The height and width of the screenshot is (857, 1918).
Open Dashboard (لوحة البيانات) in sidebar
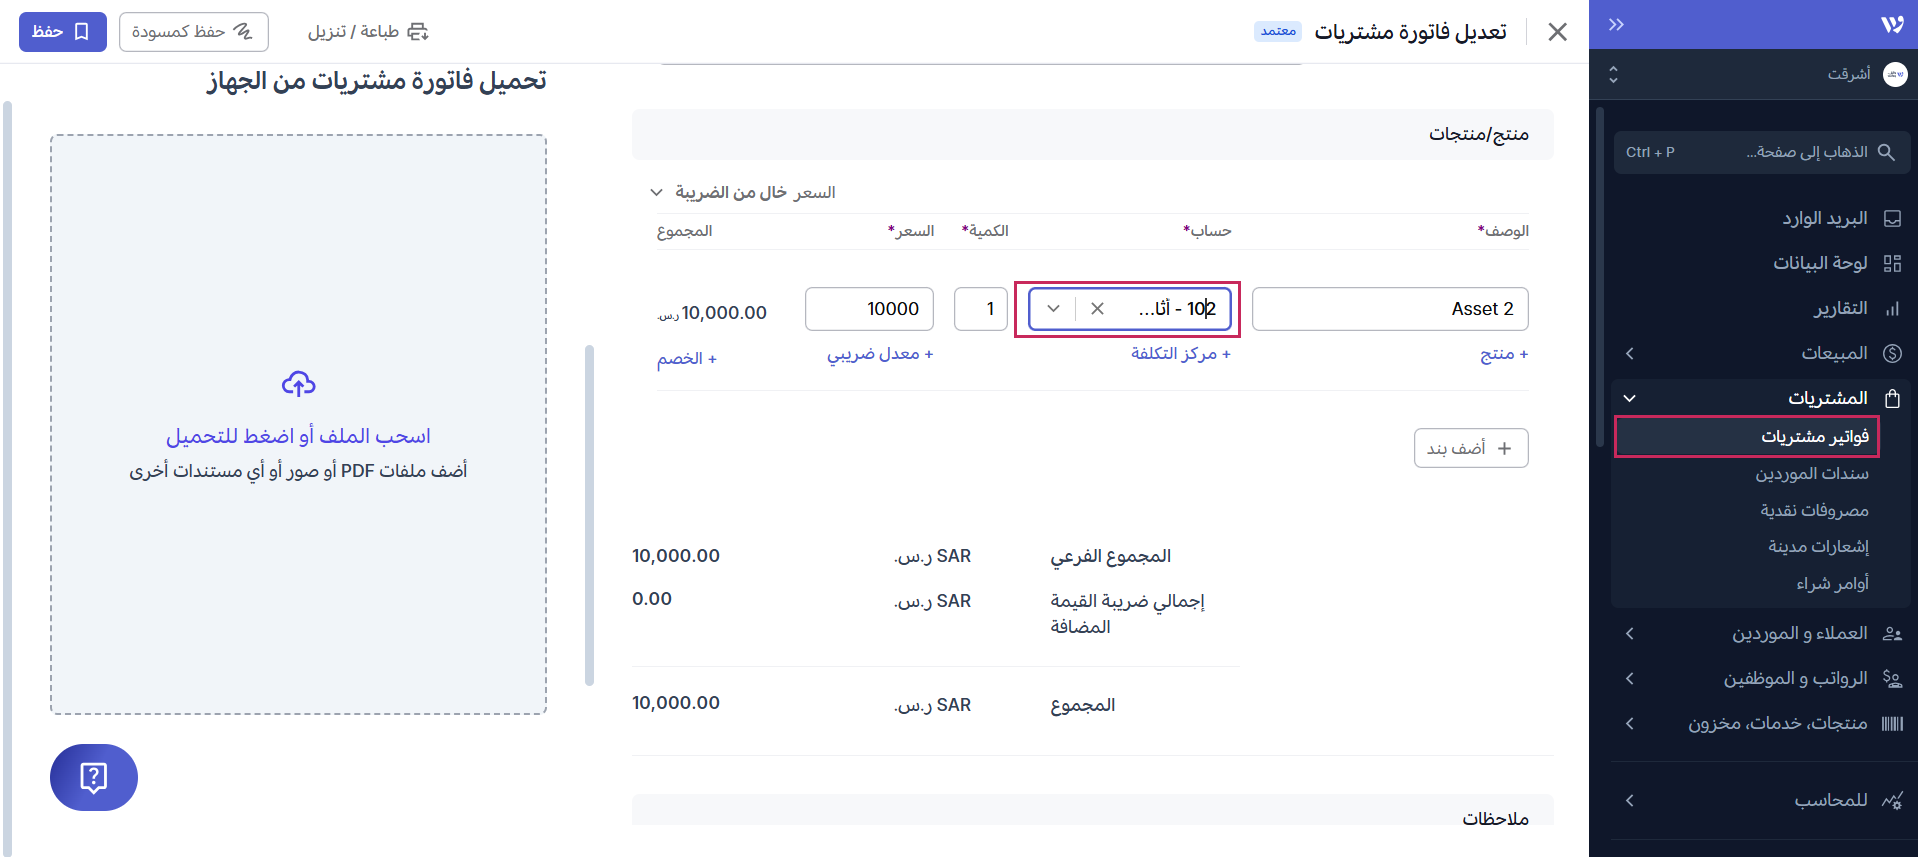click(x=1820, y=263)
